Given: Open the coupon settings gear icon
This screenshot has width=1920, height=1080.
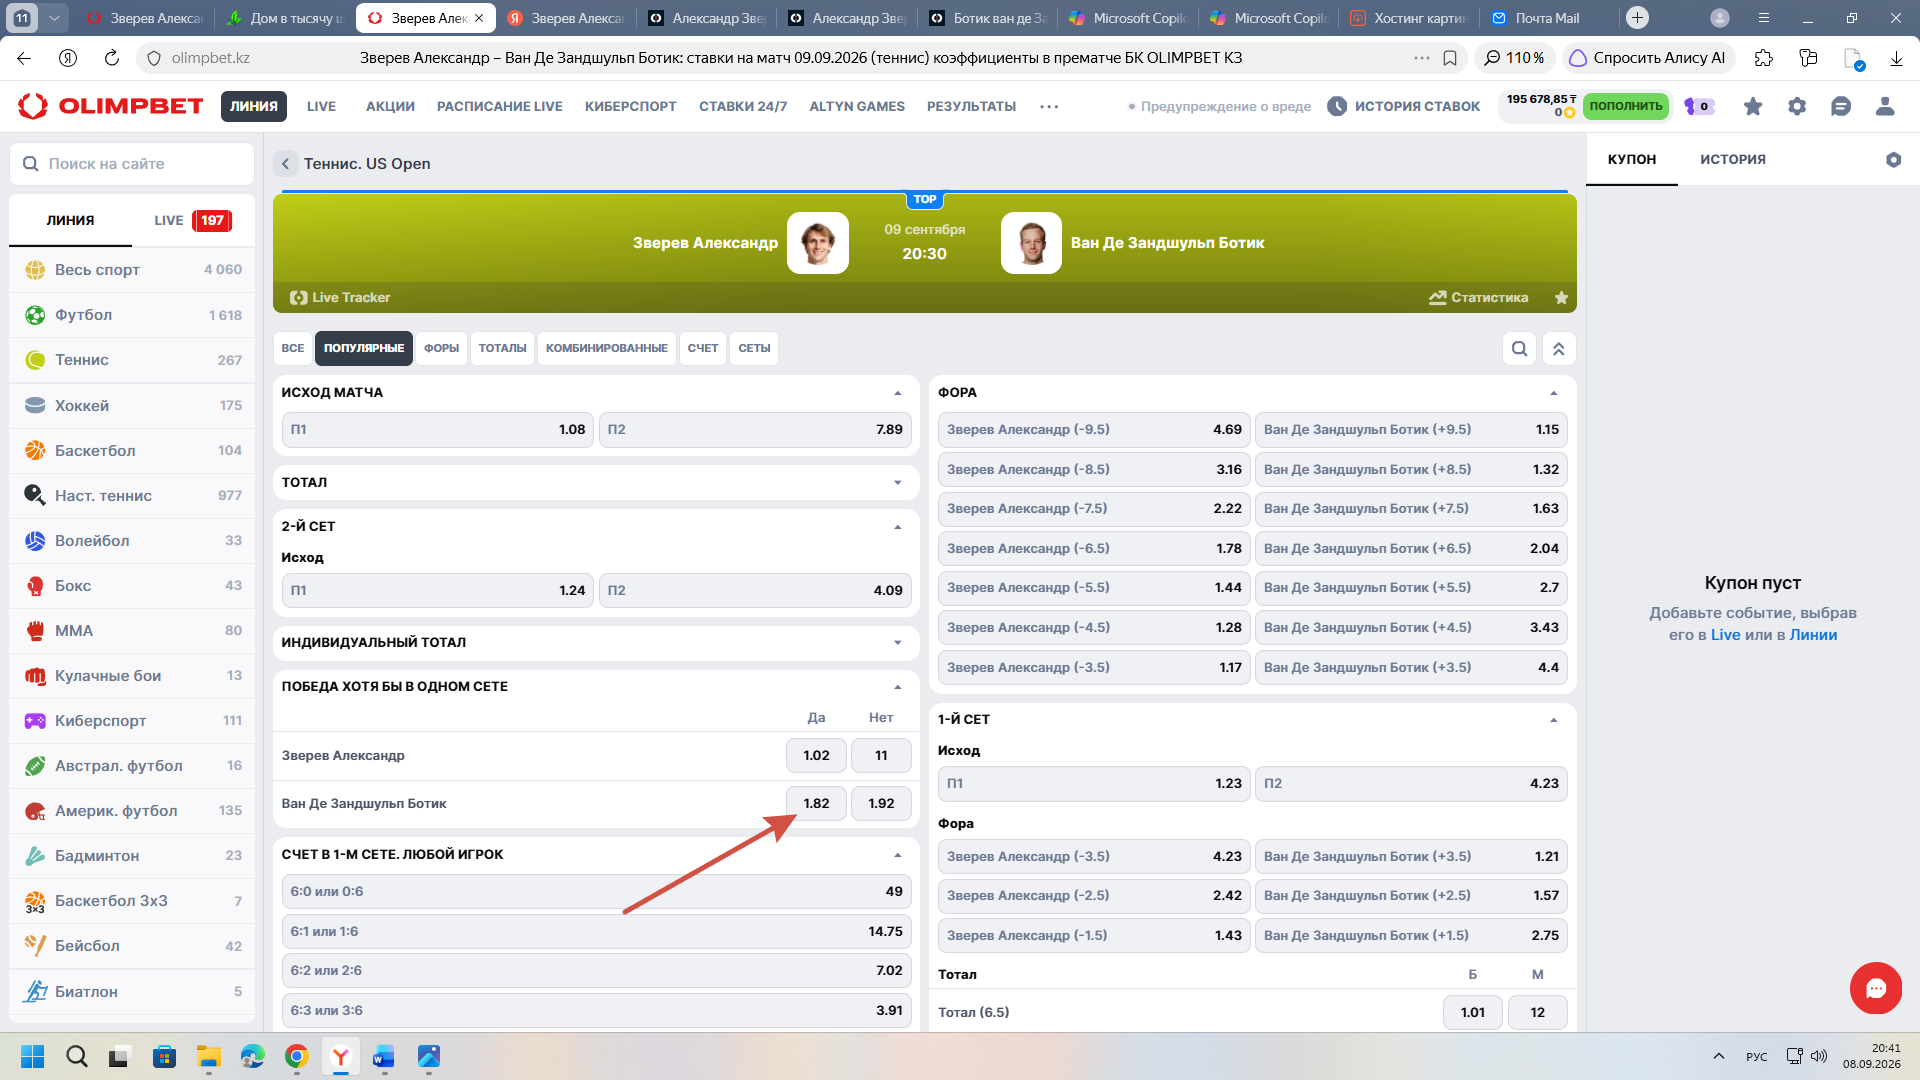Looking at the screenshot, I should 1893,160.
